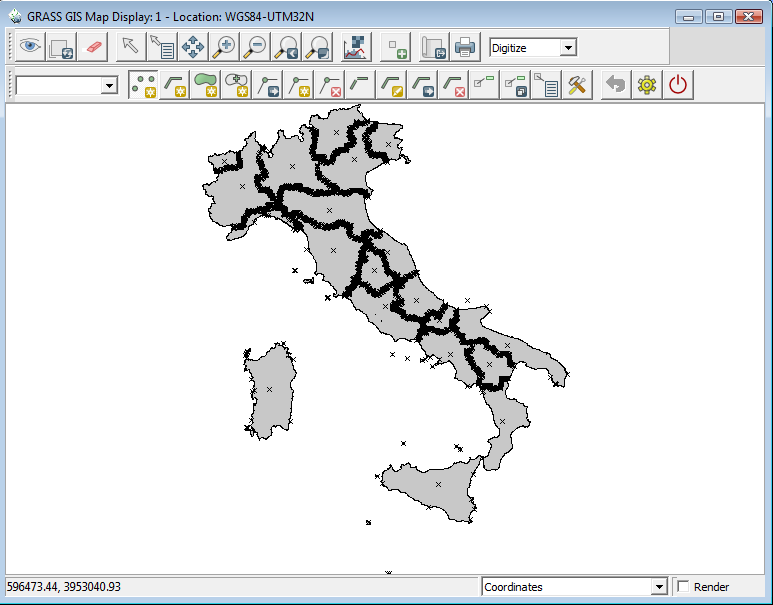Click the Undo arrow button
The image size is (773, 605).
click(616, 85)
